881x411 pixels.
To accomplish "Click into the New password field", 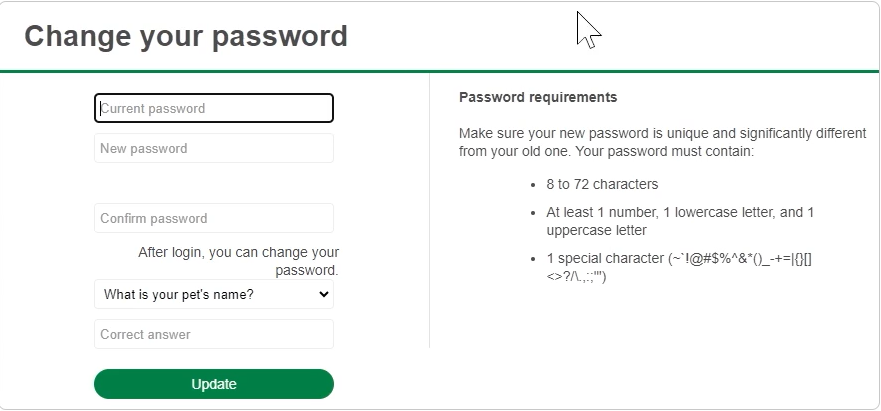I will click(x=214, y=148).
